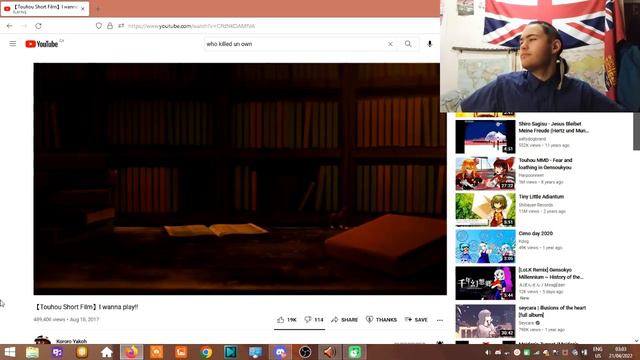Image resolution: width=640 pixels, height=360 pixels.
Task: Pause the video by clicking the player
Action: [240, 179]
